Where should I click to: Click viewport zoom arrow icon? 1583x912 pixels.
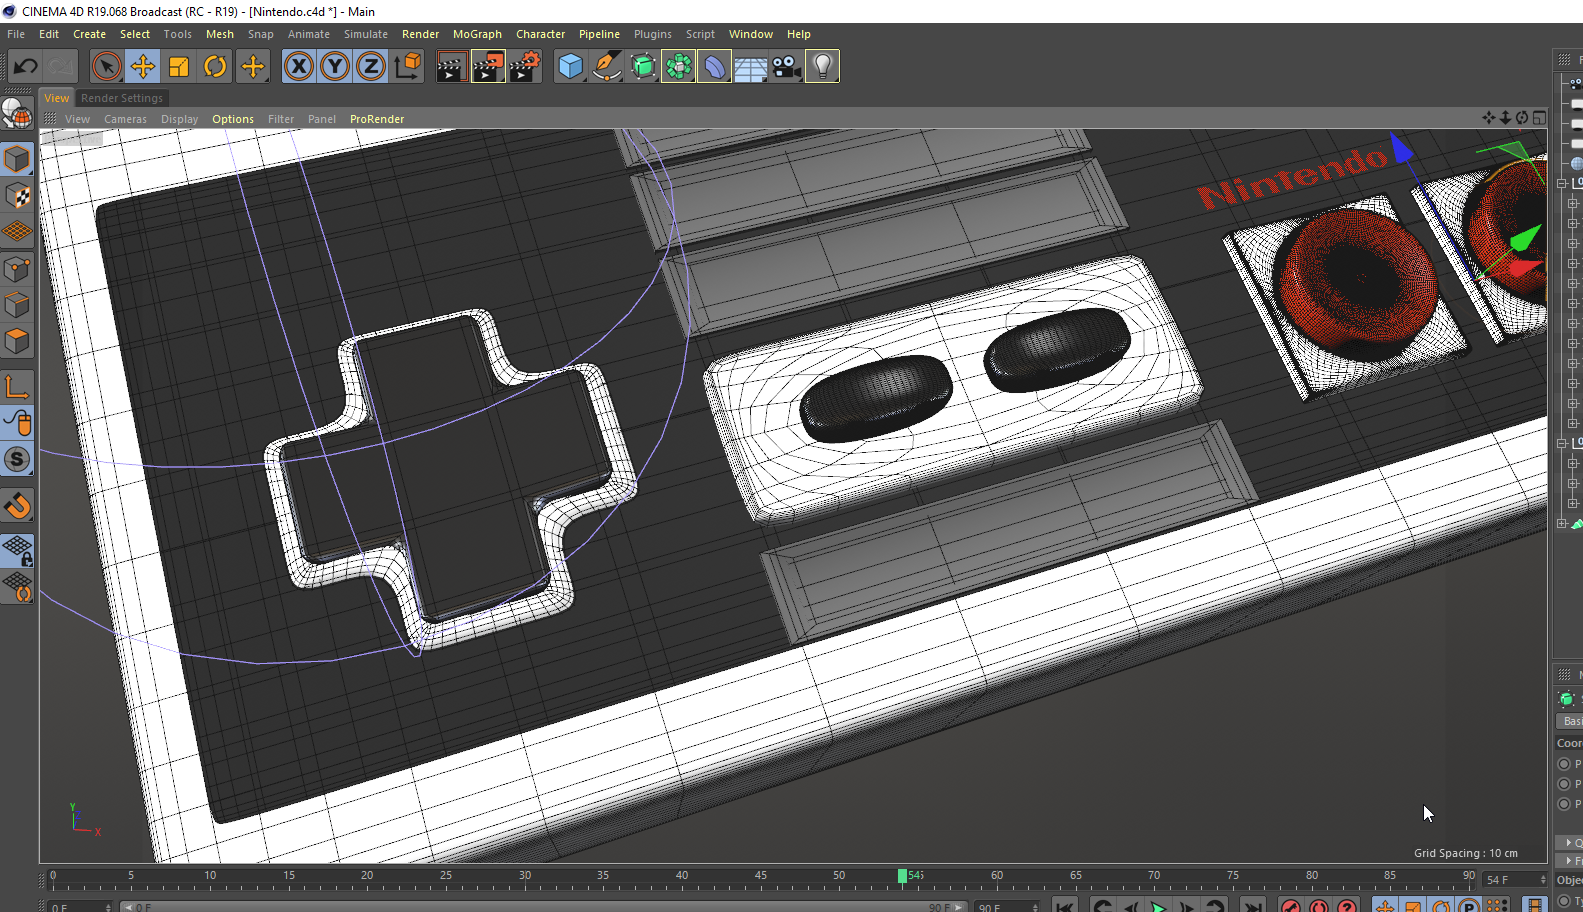click(1505, 118)
